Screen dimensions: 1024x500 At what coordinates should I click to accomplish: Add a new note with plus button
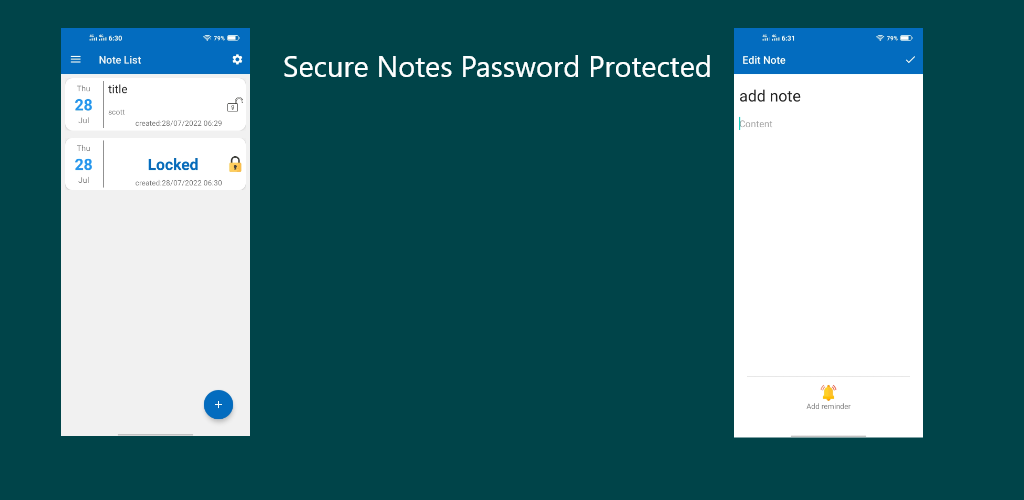pos(218,405)
